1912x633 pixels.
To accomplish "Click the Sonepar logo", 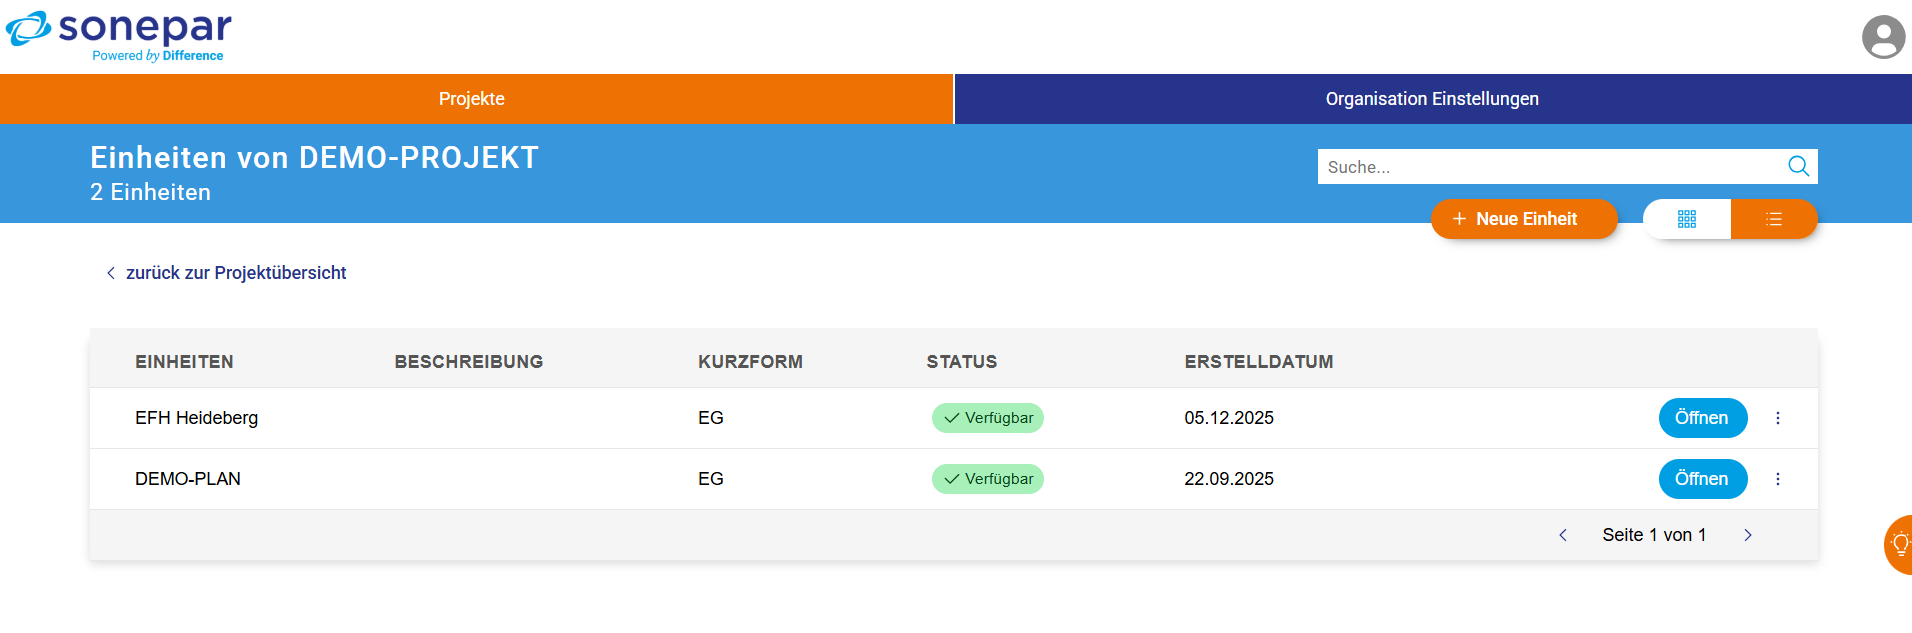I will (x=119, y=36).
